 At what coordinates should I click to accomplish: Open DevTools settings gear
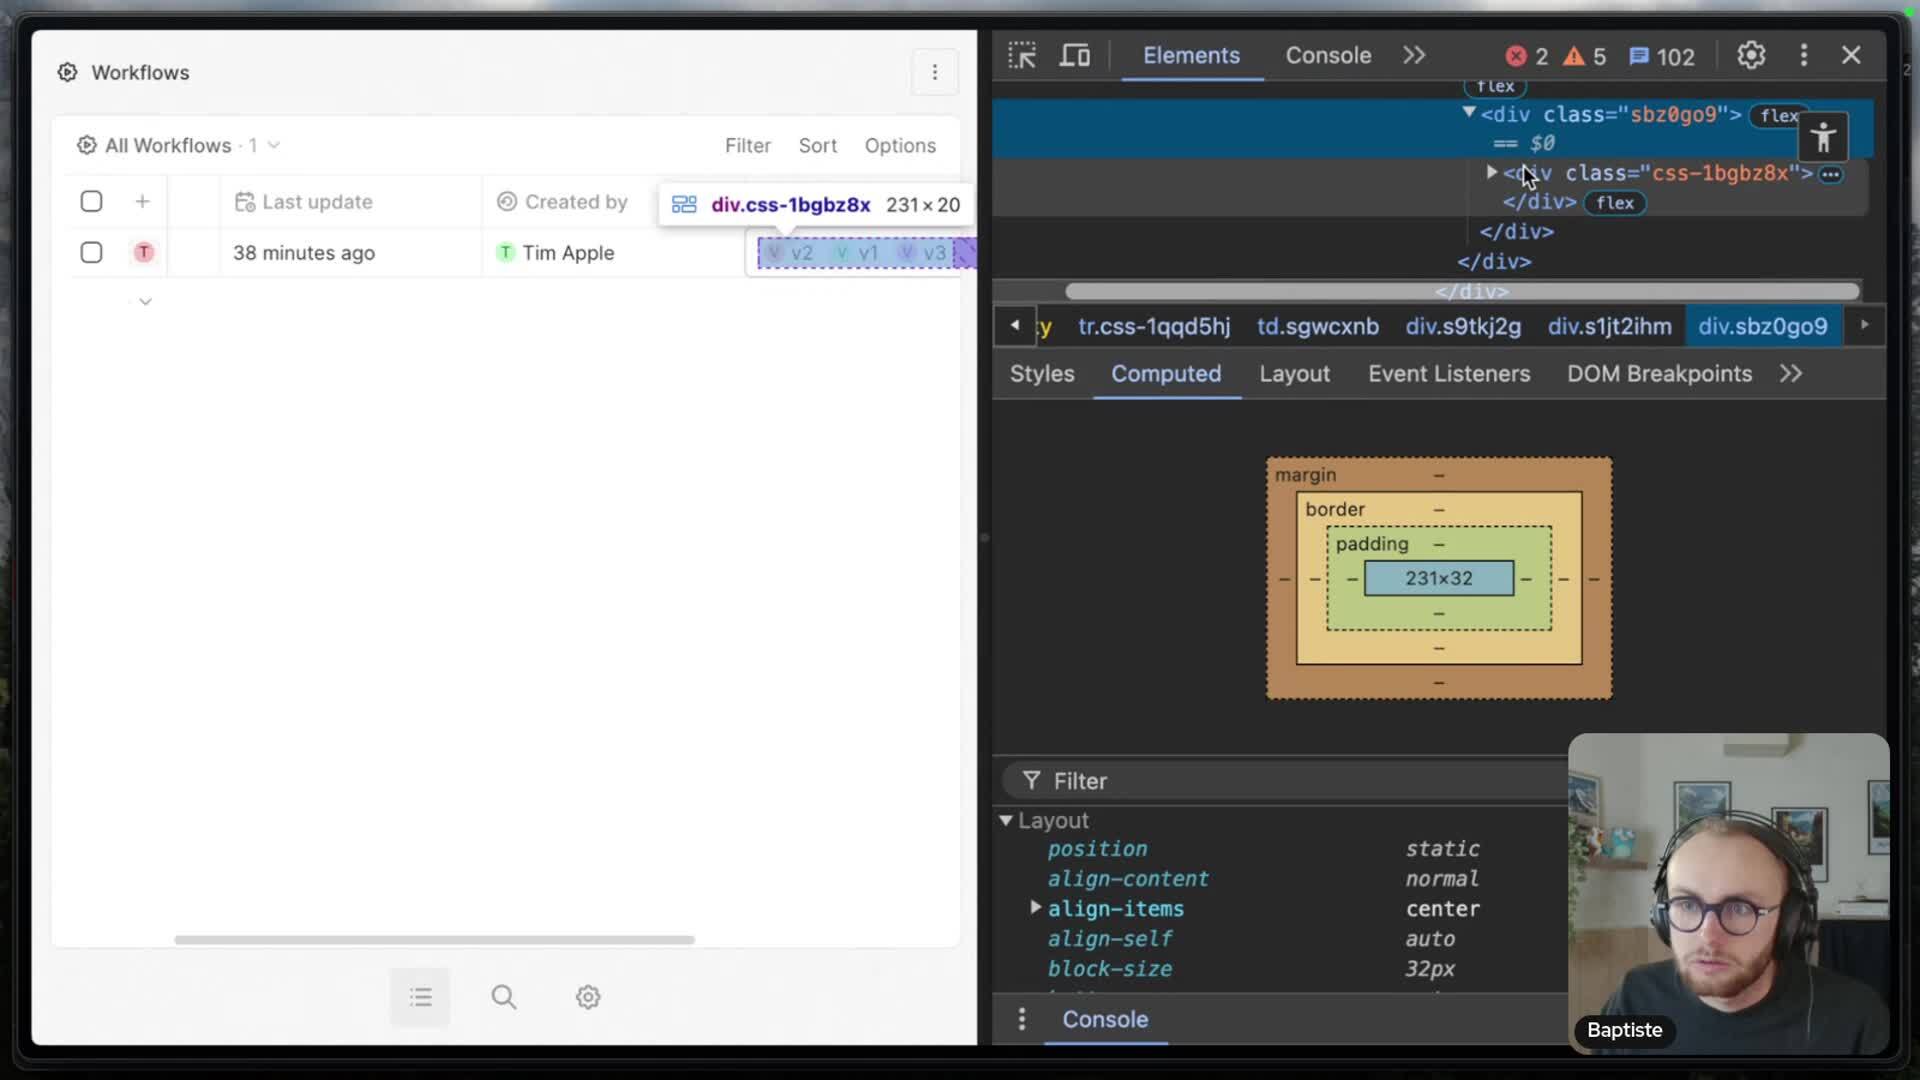pyautogui.click(x=1750, y=56)
